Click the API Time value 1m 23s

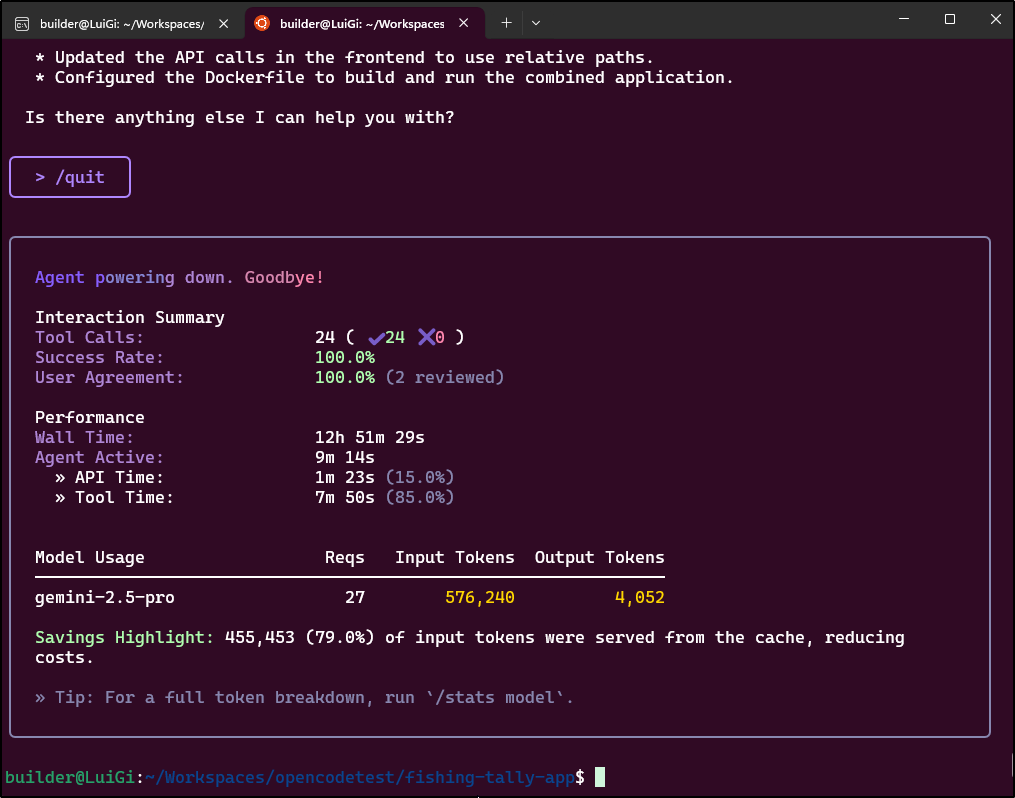(345, 478)
